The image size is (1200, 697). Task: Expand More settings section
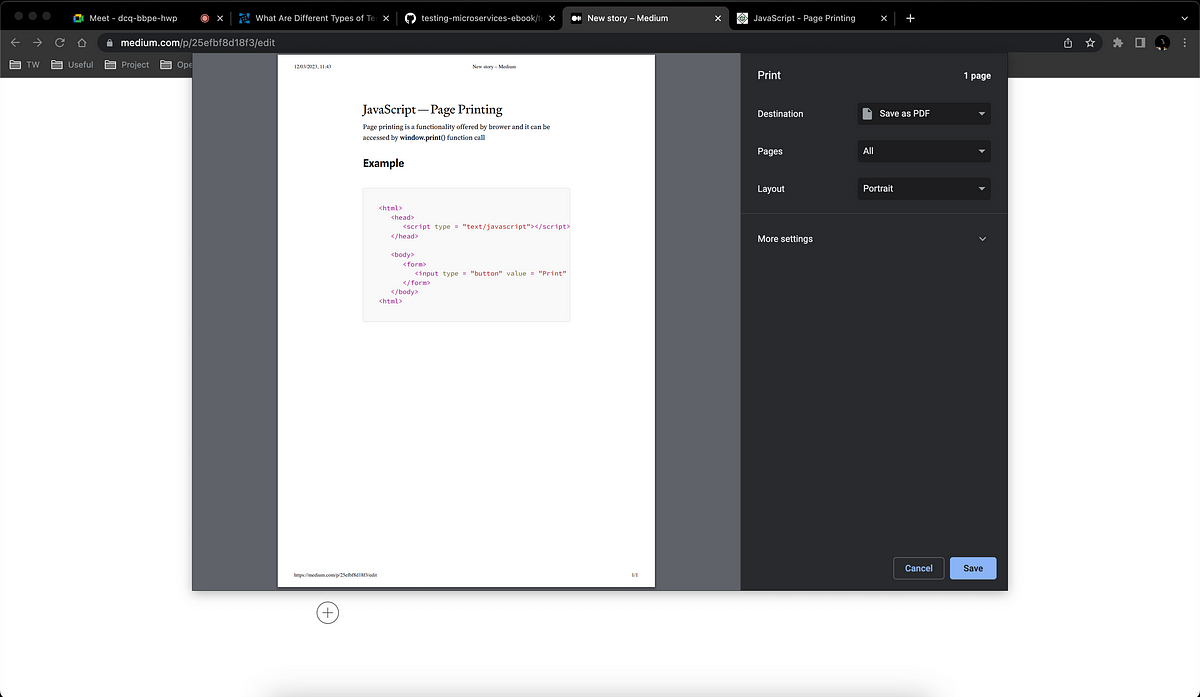click(873, 239)
